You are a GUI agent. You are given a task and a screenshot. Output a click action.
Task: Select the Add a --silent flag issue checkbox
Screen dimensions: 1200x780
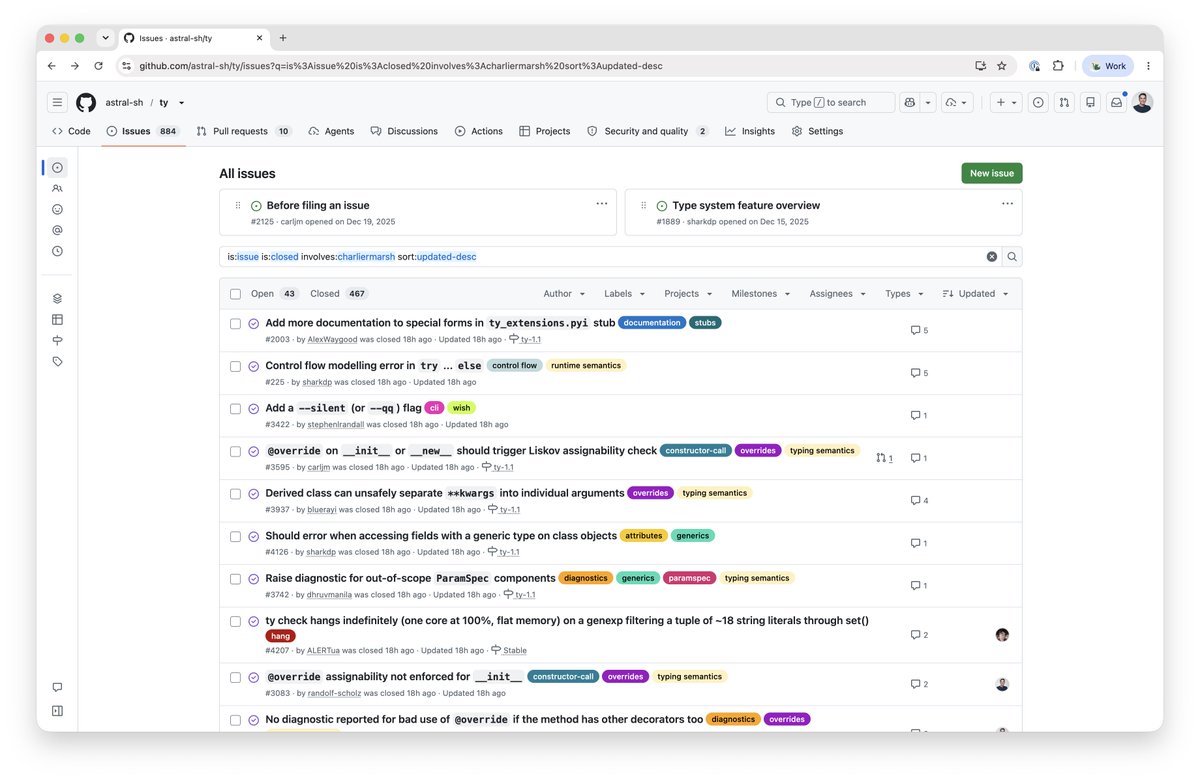(235, 409)
